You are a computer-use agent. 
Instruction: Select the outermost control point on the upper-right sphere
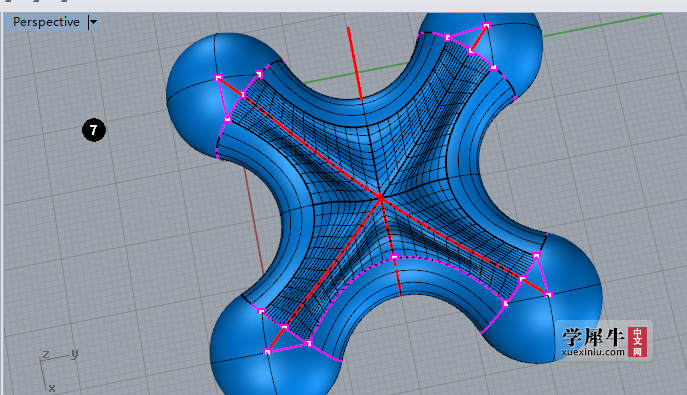point(486,26)
